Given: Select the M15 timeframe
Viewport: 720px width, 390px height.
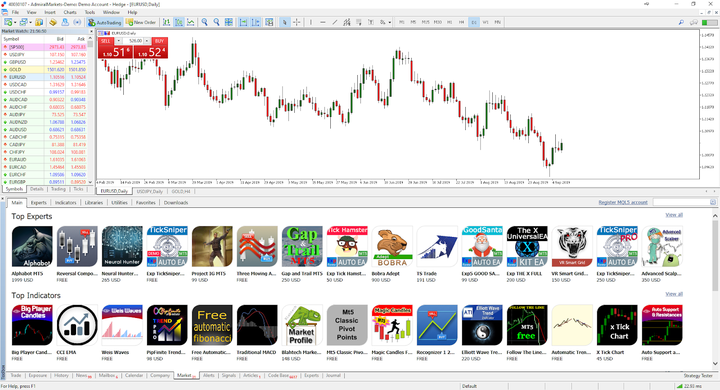Looking at the screenshot, I should click(x=426, y=22).
